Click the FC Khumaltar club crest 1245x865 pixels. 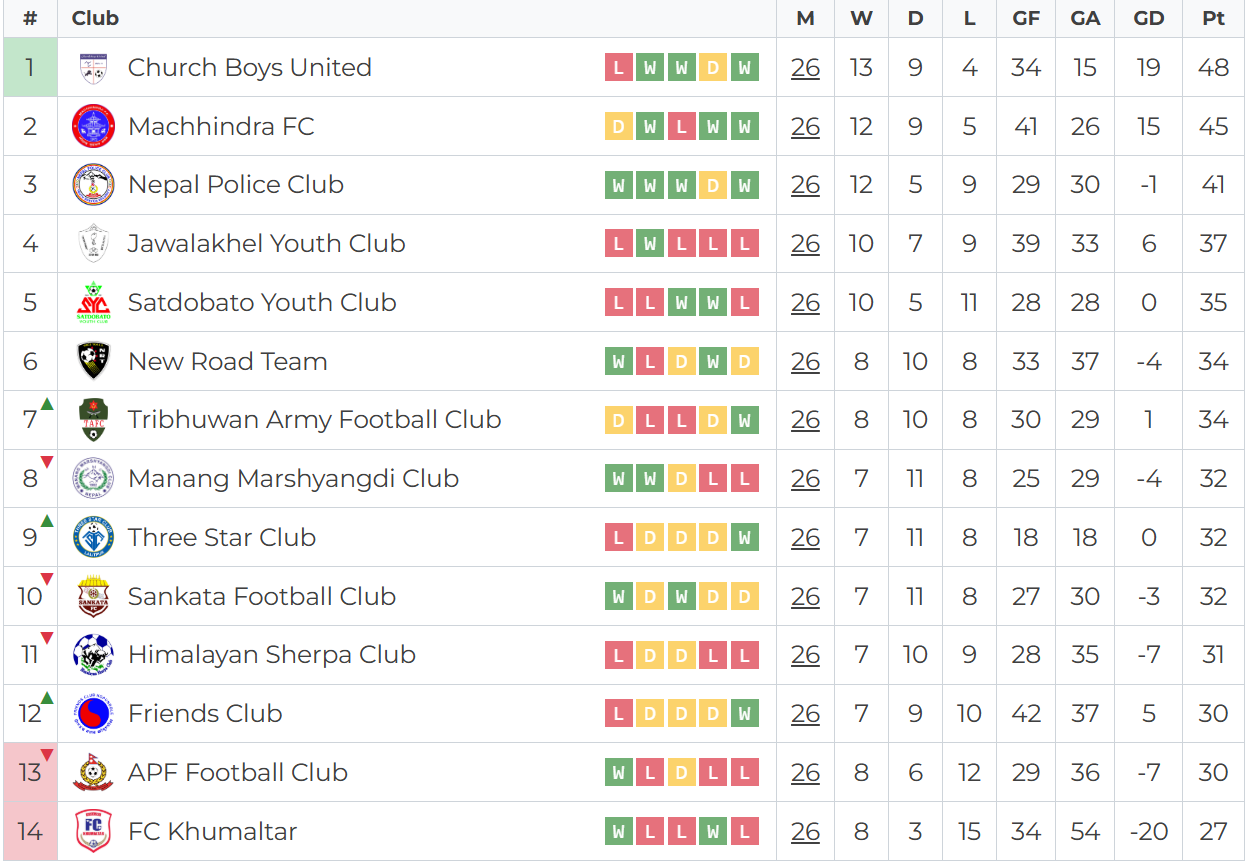point(93,831)
